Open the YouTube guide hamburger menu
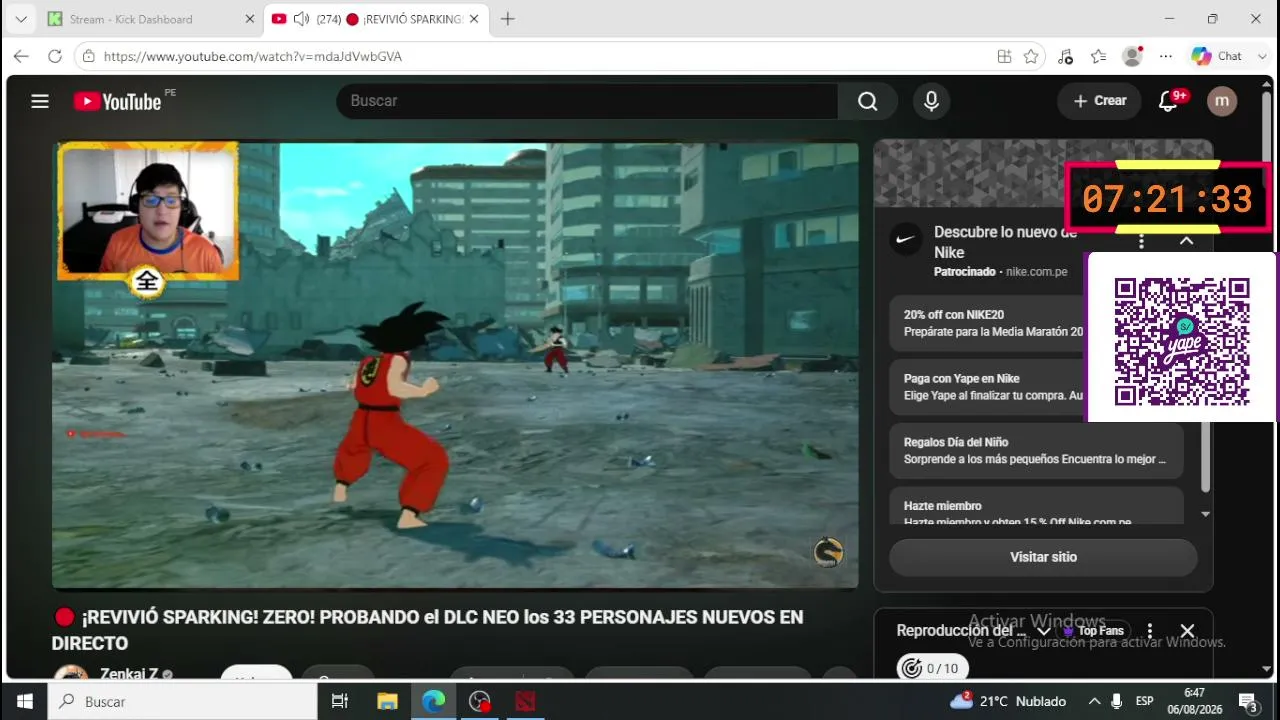This screenshot has height=720, width=1280. point(40,101)
